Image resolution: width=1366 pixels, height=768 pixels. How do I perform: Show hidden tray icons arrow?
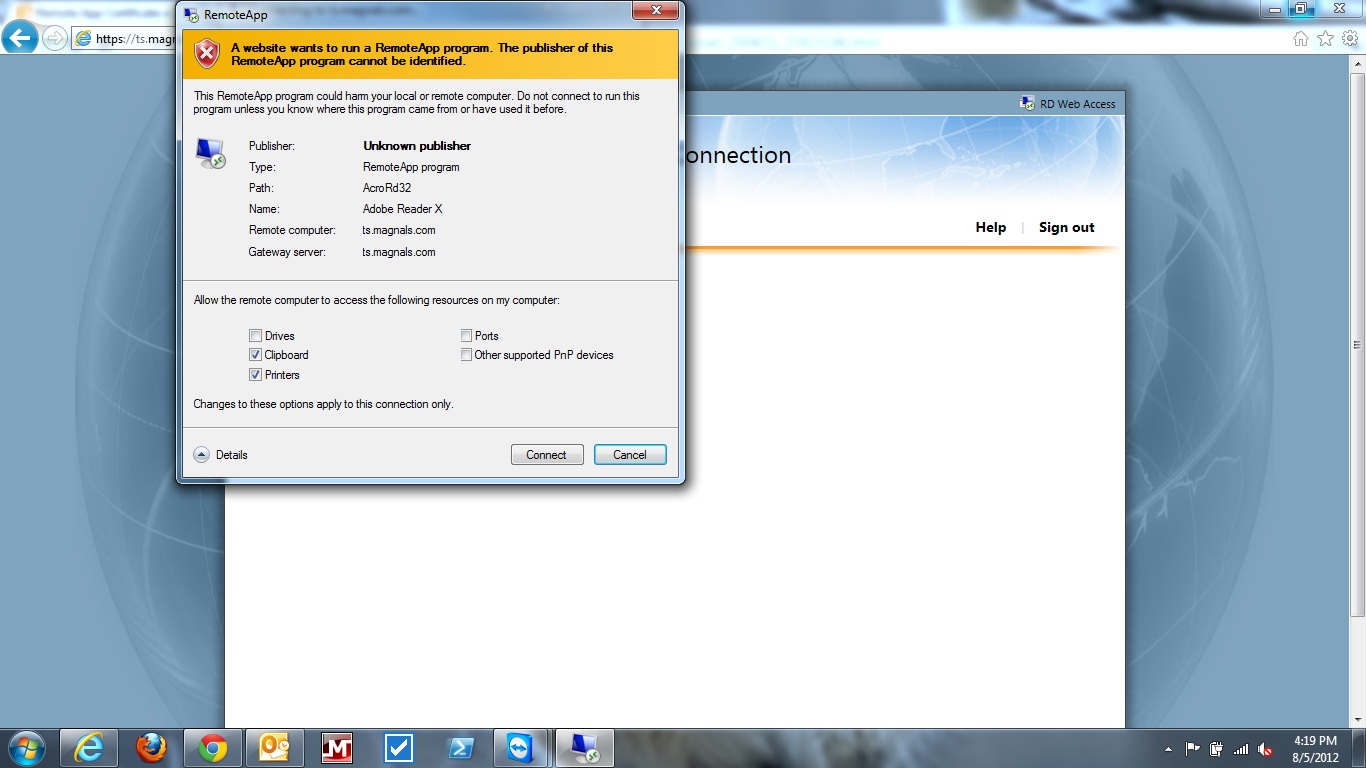coord(1168,749)
